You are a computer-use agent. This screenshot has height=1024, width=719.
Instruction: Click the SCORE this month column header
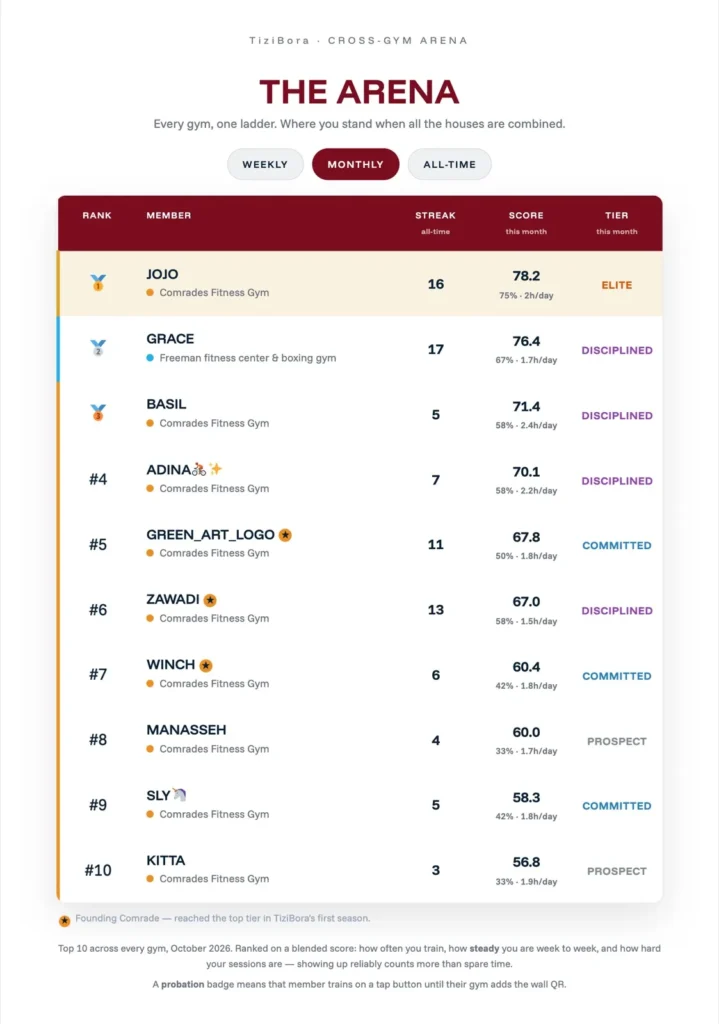[526, 222]
